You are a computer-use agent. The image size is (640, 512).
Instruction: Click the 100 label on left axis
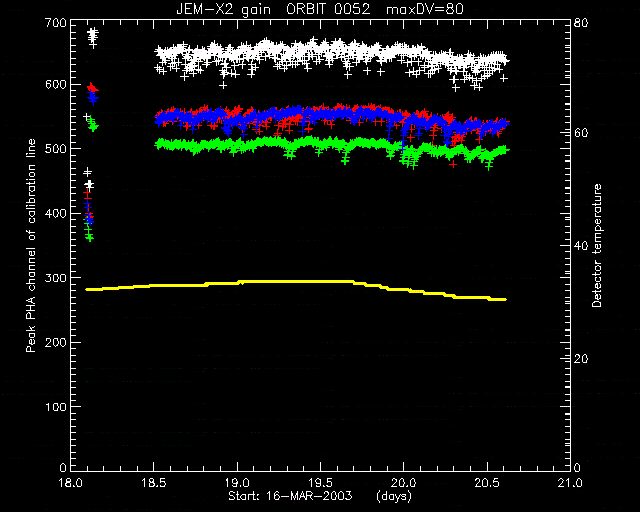(x=56, y=406)
